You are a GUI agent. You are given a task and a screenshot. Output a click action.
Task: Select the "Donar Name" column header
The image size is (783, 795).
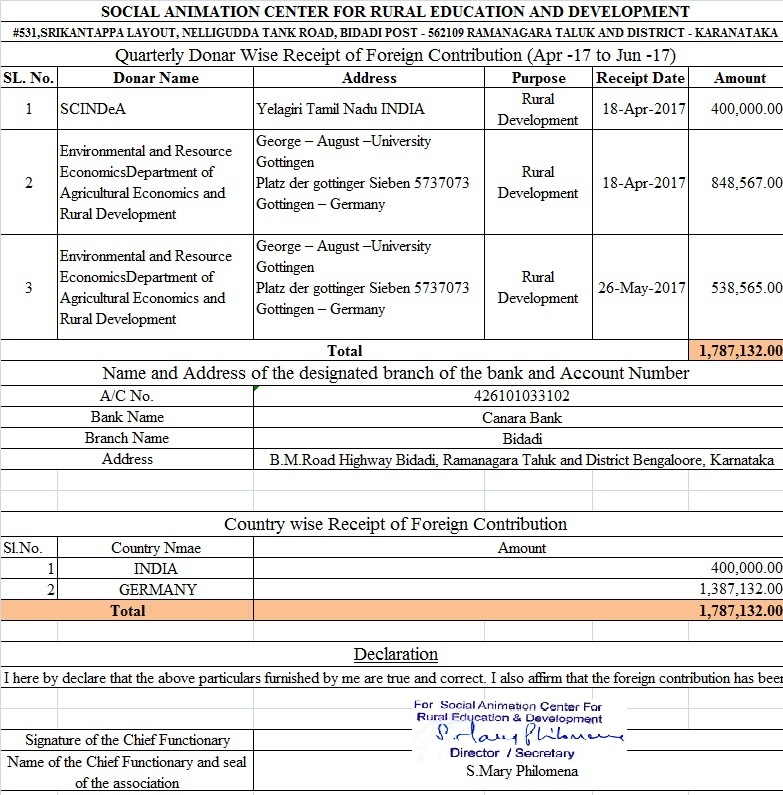pos(156,78)
